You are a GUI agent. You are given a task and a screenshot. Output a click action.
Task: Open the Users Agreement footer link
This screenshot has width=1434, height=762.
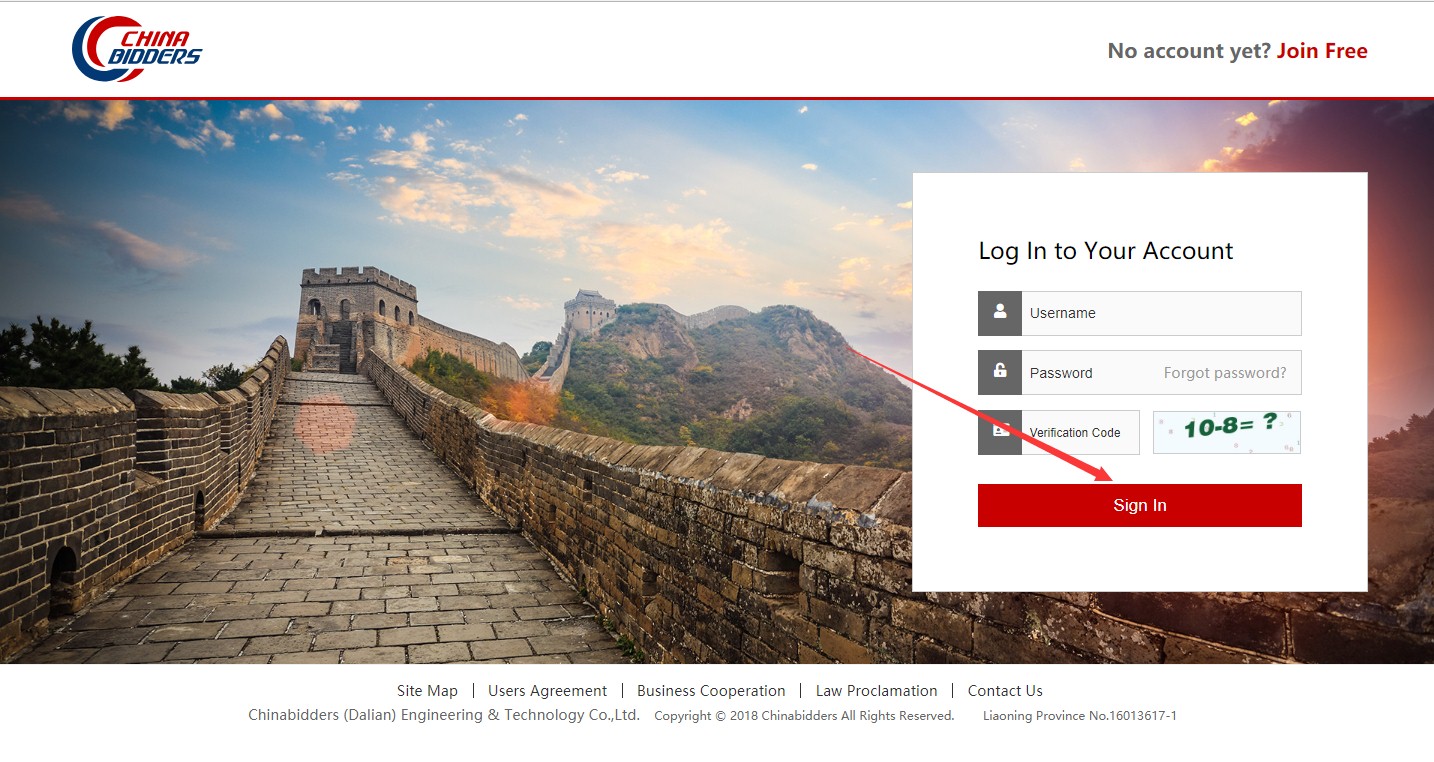click(547, 690)
